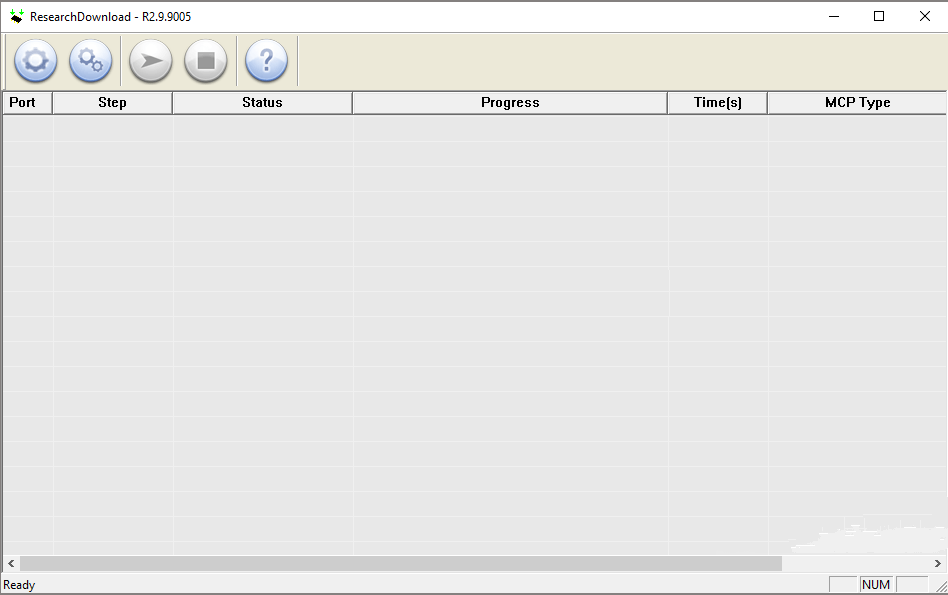Image resolution: width=948 pixels, height=595 pixels.
Task: Select the MCP Type column header
Action: tap(857, 102)
